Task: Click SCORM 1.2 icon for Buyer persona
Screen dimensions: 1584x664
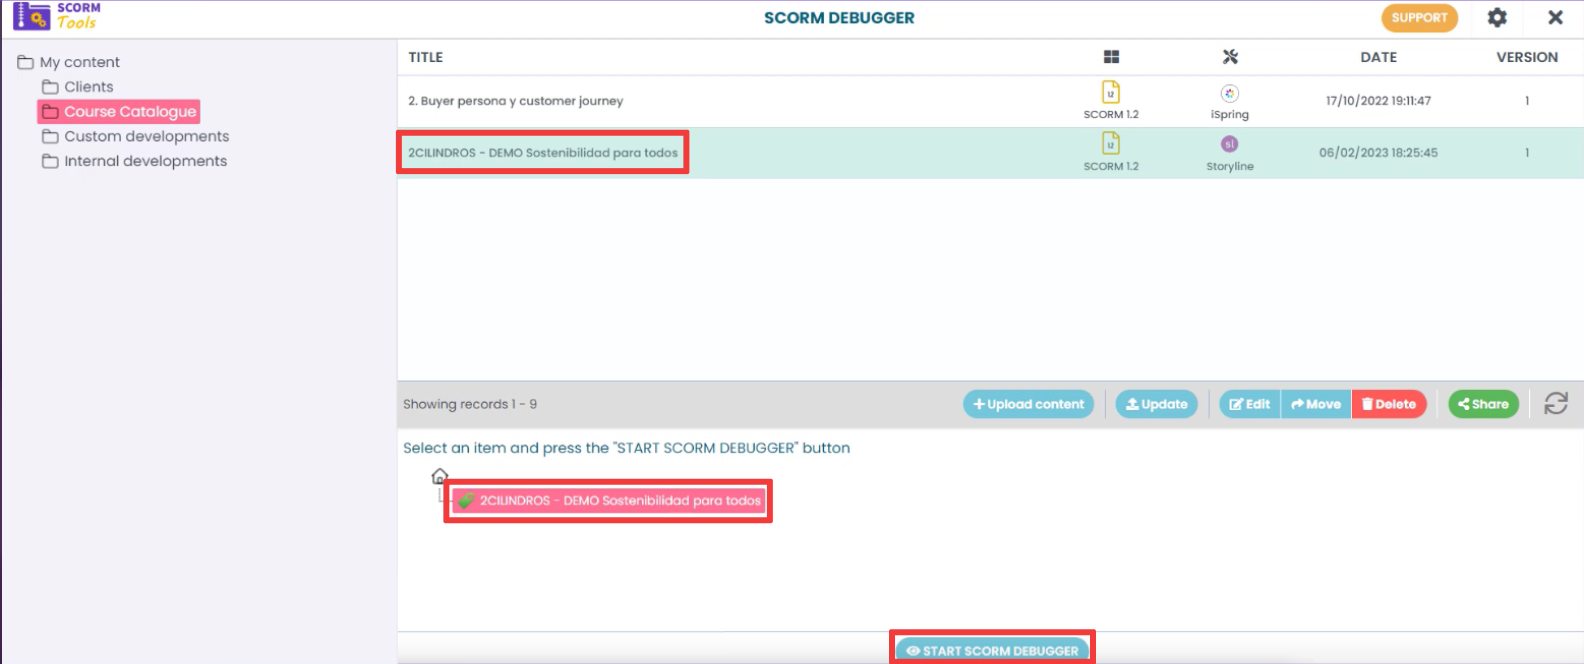Action: (1110, 93)
